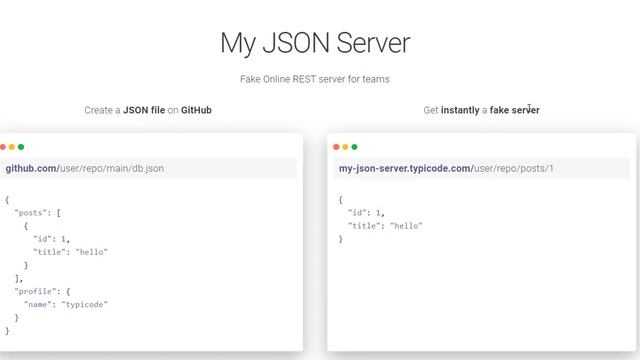Click the "id": 1, line in db.json
640x360 pixels.
click(51, 239)
